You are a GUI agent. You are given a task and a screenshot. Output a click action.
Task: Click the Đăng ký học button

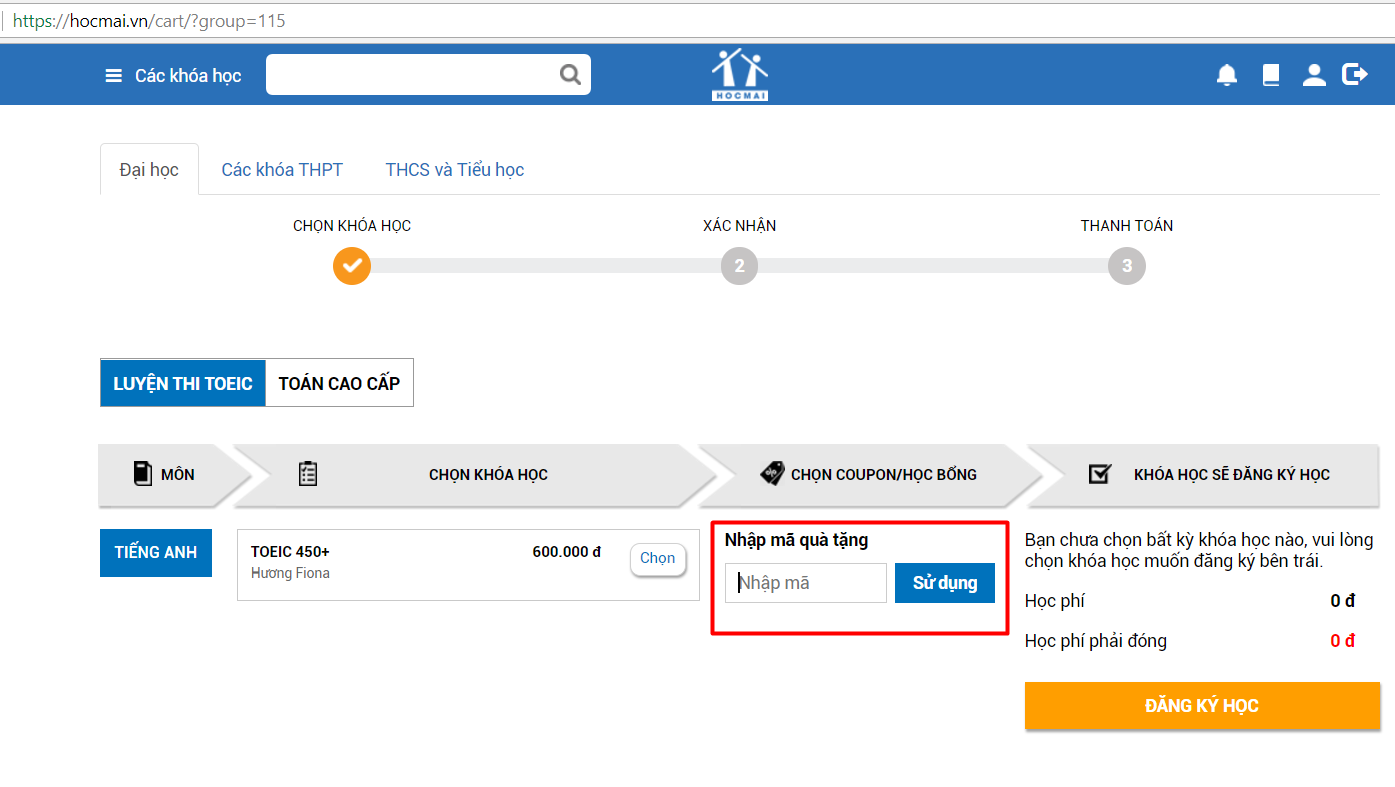coord(1202,706)
